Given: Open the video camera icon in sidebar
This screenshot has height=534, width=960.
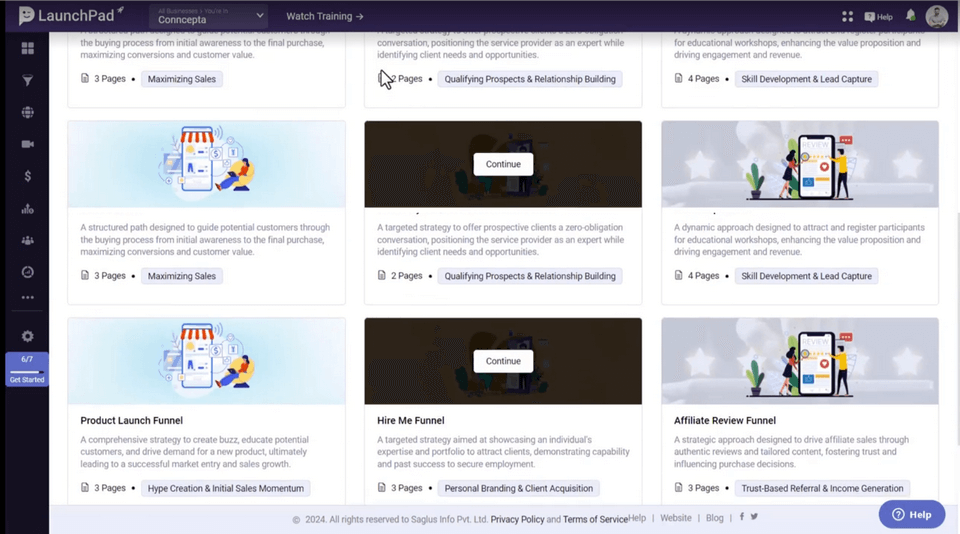Looking at the screenshot, I should 27,144.
